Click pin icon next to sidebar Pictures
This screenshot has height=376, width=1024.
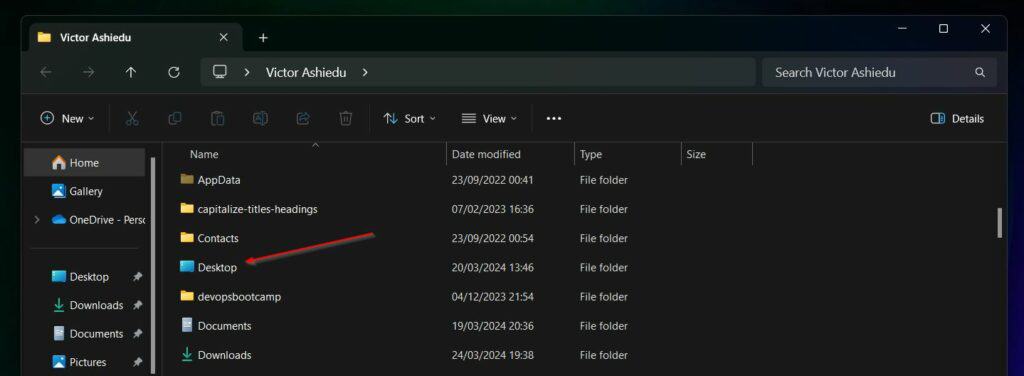pos(137,362)
